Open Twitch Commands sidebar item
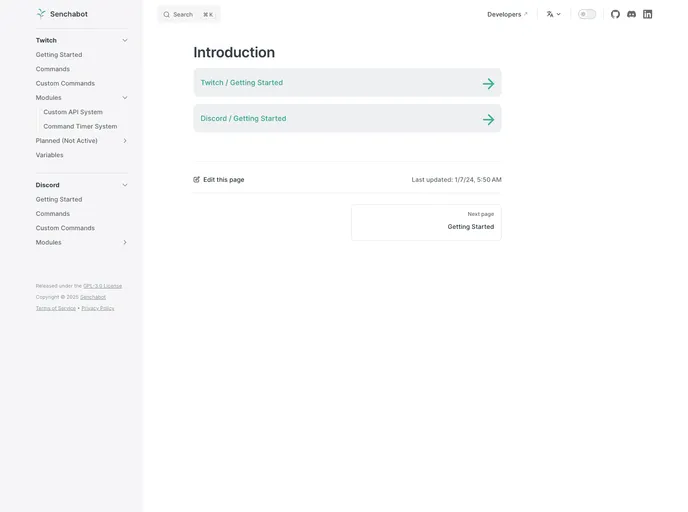The height and width of the screenshot is (512, 688). click(53, 69)
